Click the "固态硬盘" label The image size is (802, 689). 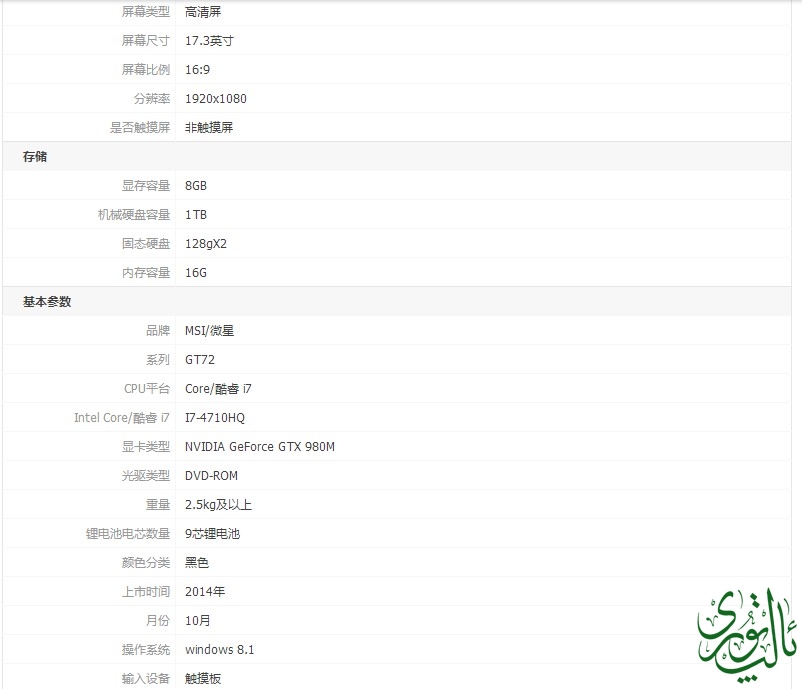click(146, 243)
